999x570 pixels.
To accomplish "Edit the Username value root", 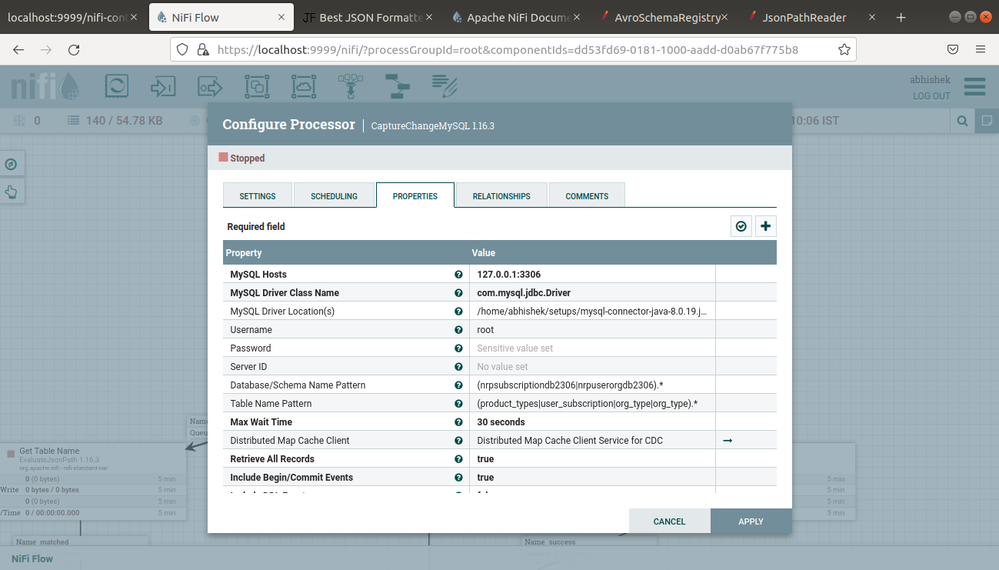I will 593,330.
